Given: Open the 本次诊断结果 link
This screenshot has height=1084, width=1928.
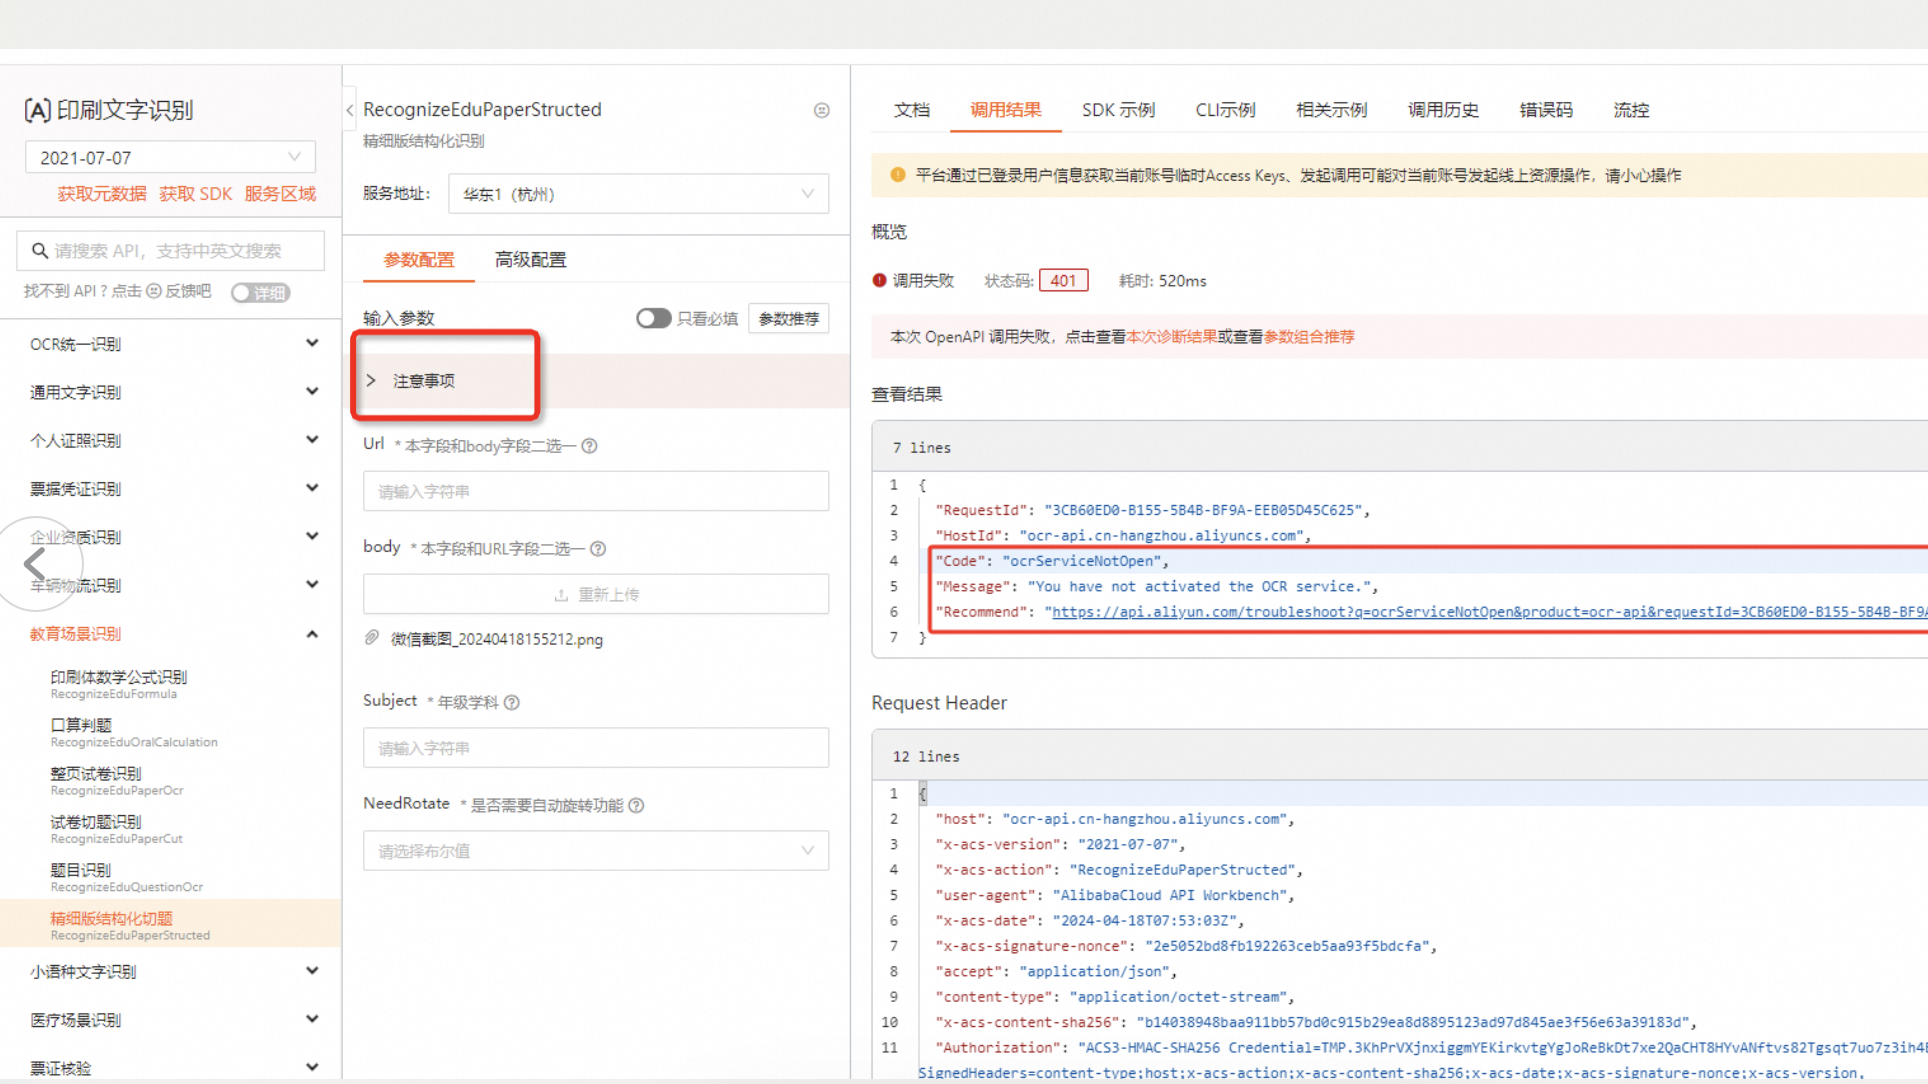Looking at the screenshot, I should click(x=1171, y=337).
